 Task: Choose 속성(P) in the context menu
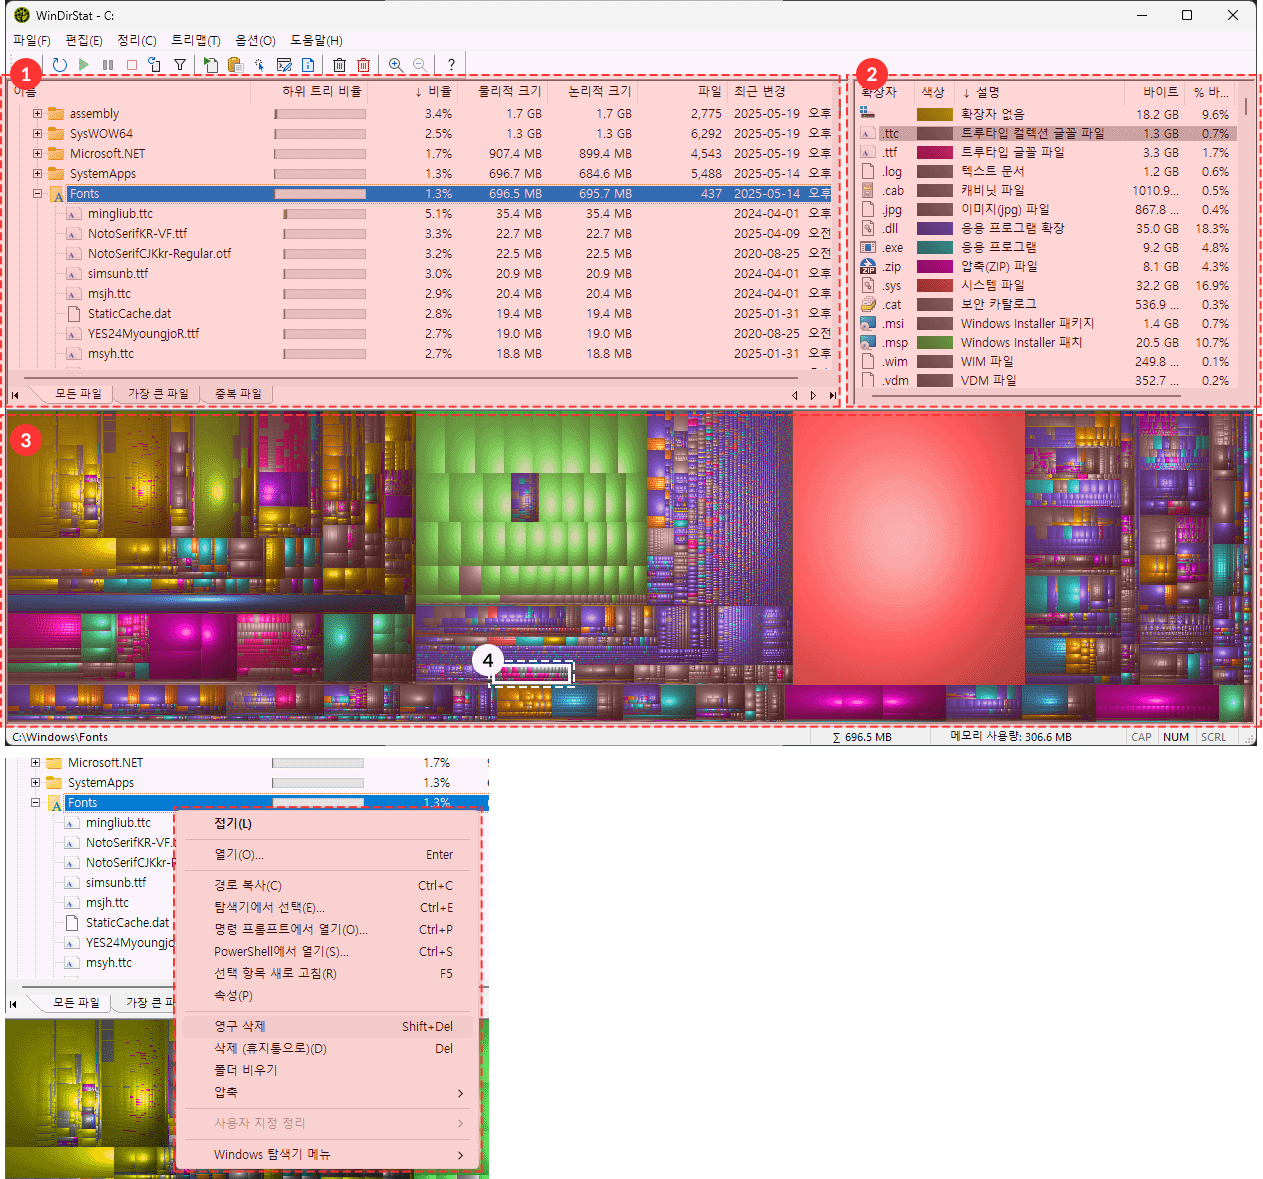pyautogui.click(x=328, y=995)
